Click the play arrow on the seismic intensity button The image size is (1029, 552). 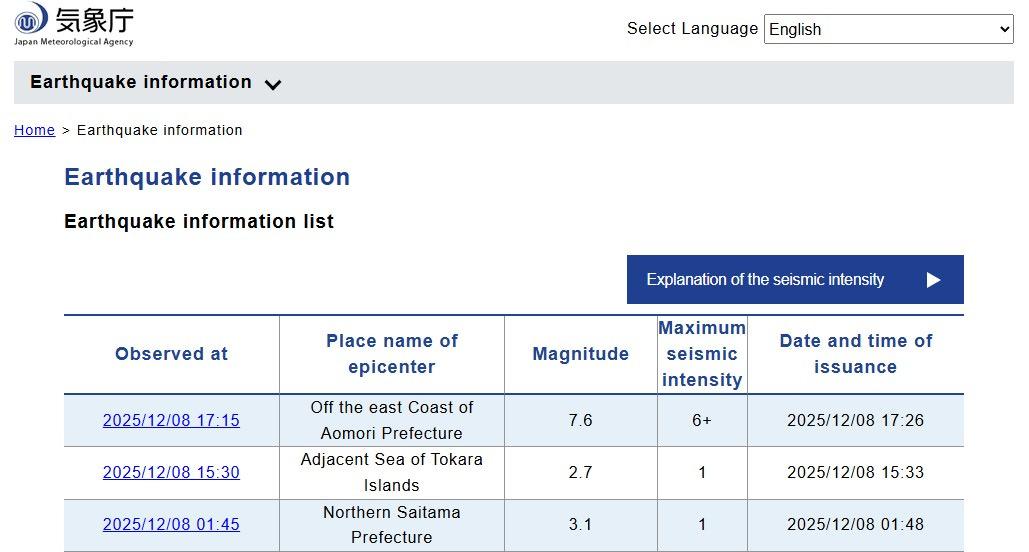933,280
